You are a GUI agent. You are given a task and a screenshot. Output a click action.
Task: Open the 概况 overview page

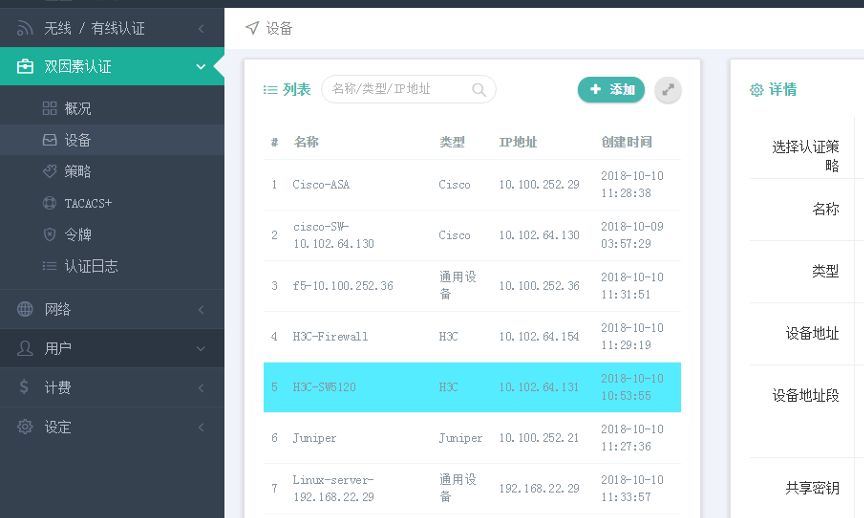click(x=112, y=109)
